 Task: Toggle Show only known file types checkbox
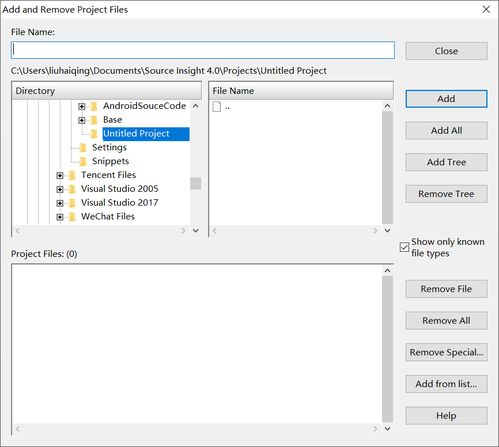[x=404, y=247]
